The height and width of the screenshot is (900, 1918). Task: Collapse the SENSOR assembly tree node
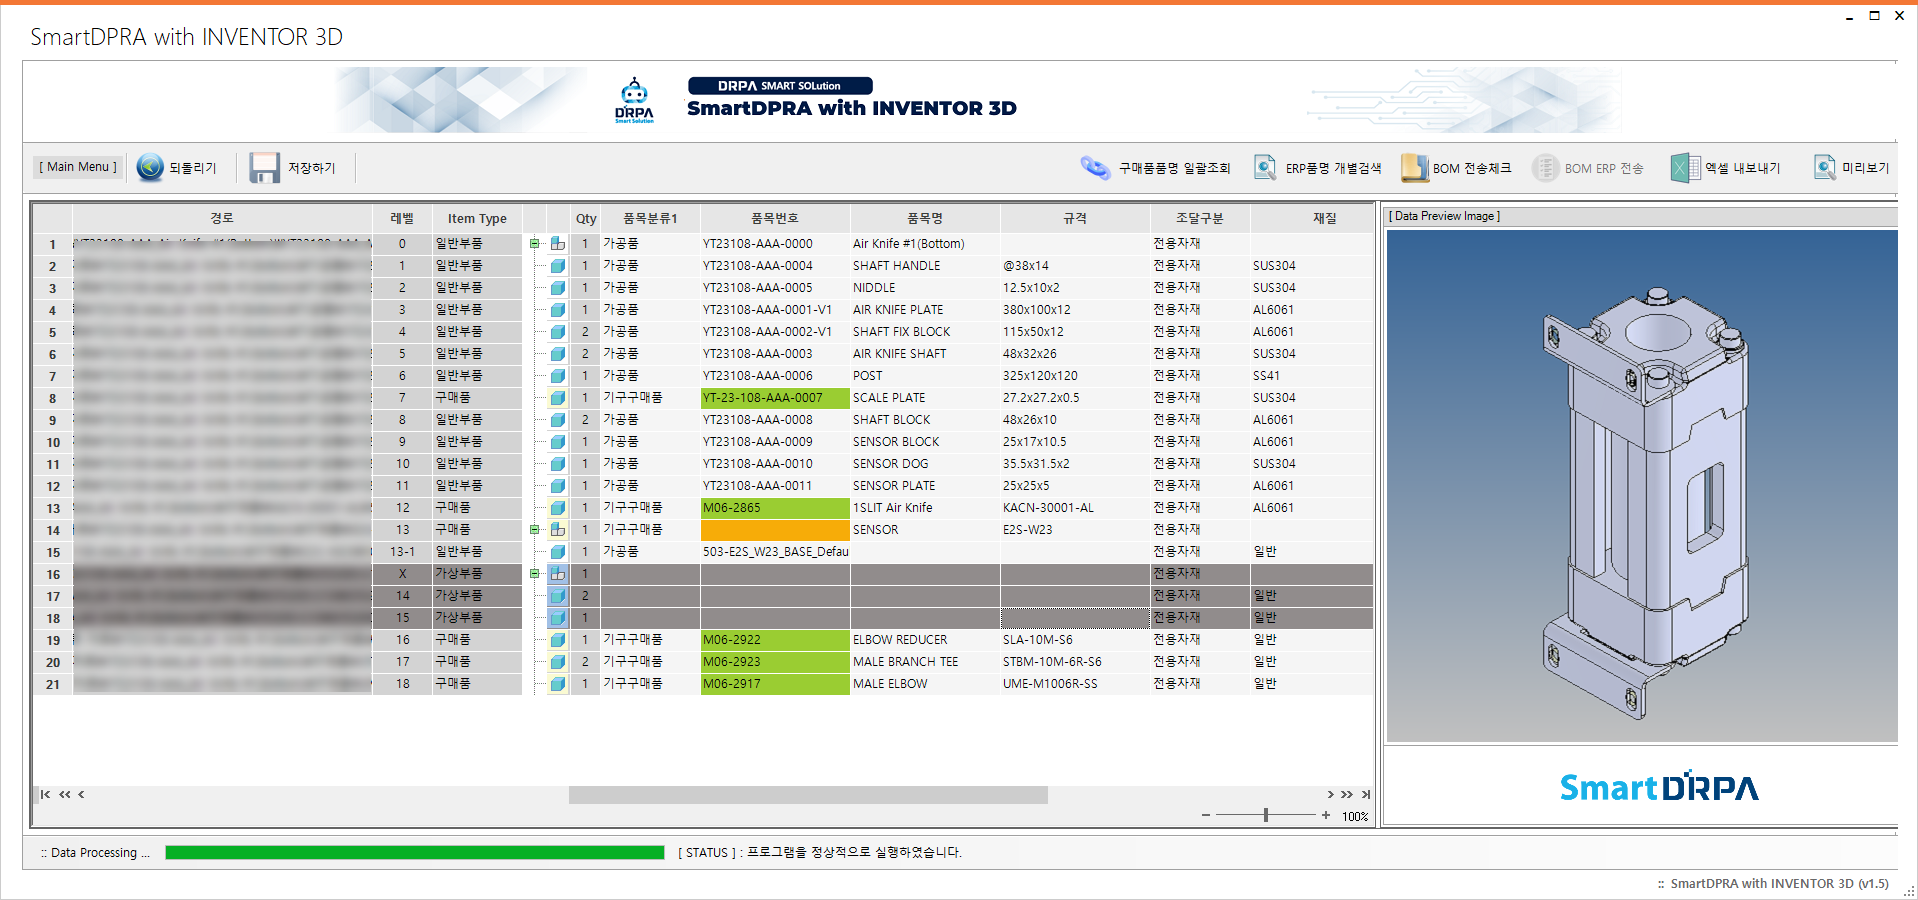click(x=534, y=530)
